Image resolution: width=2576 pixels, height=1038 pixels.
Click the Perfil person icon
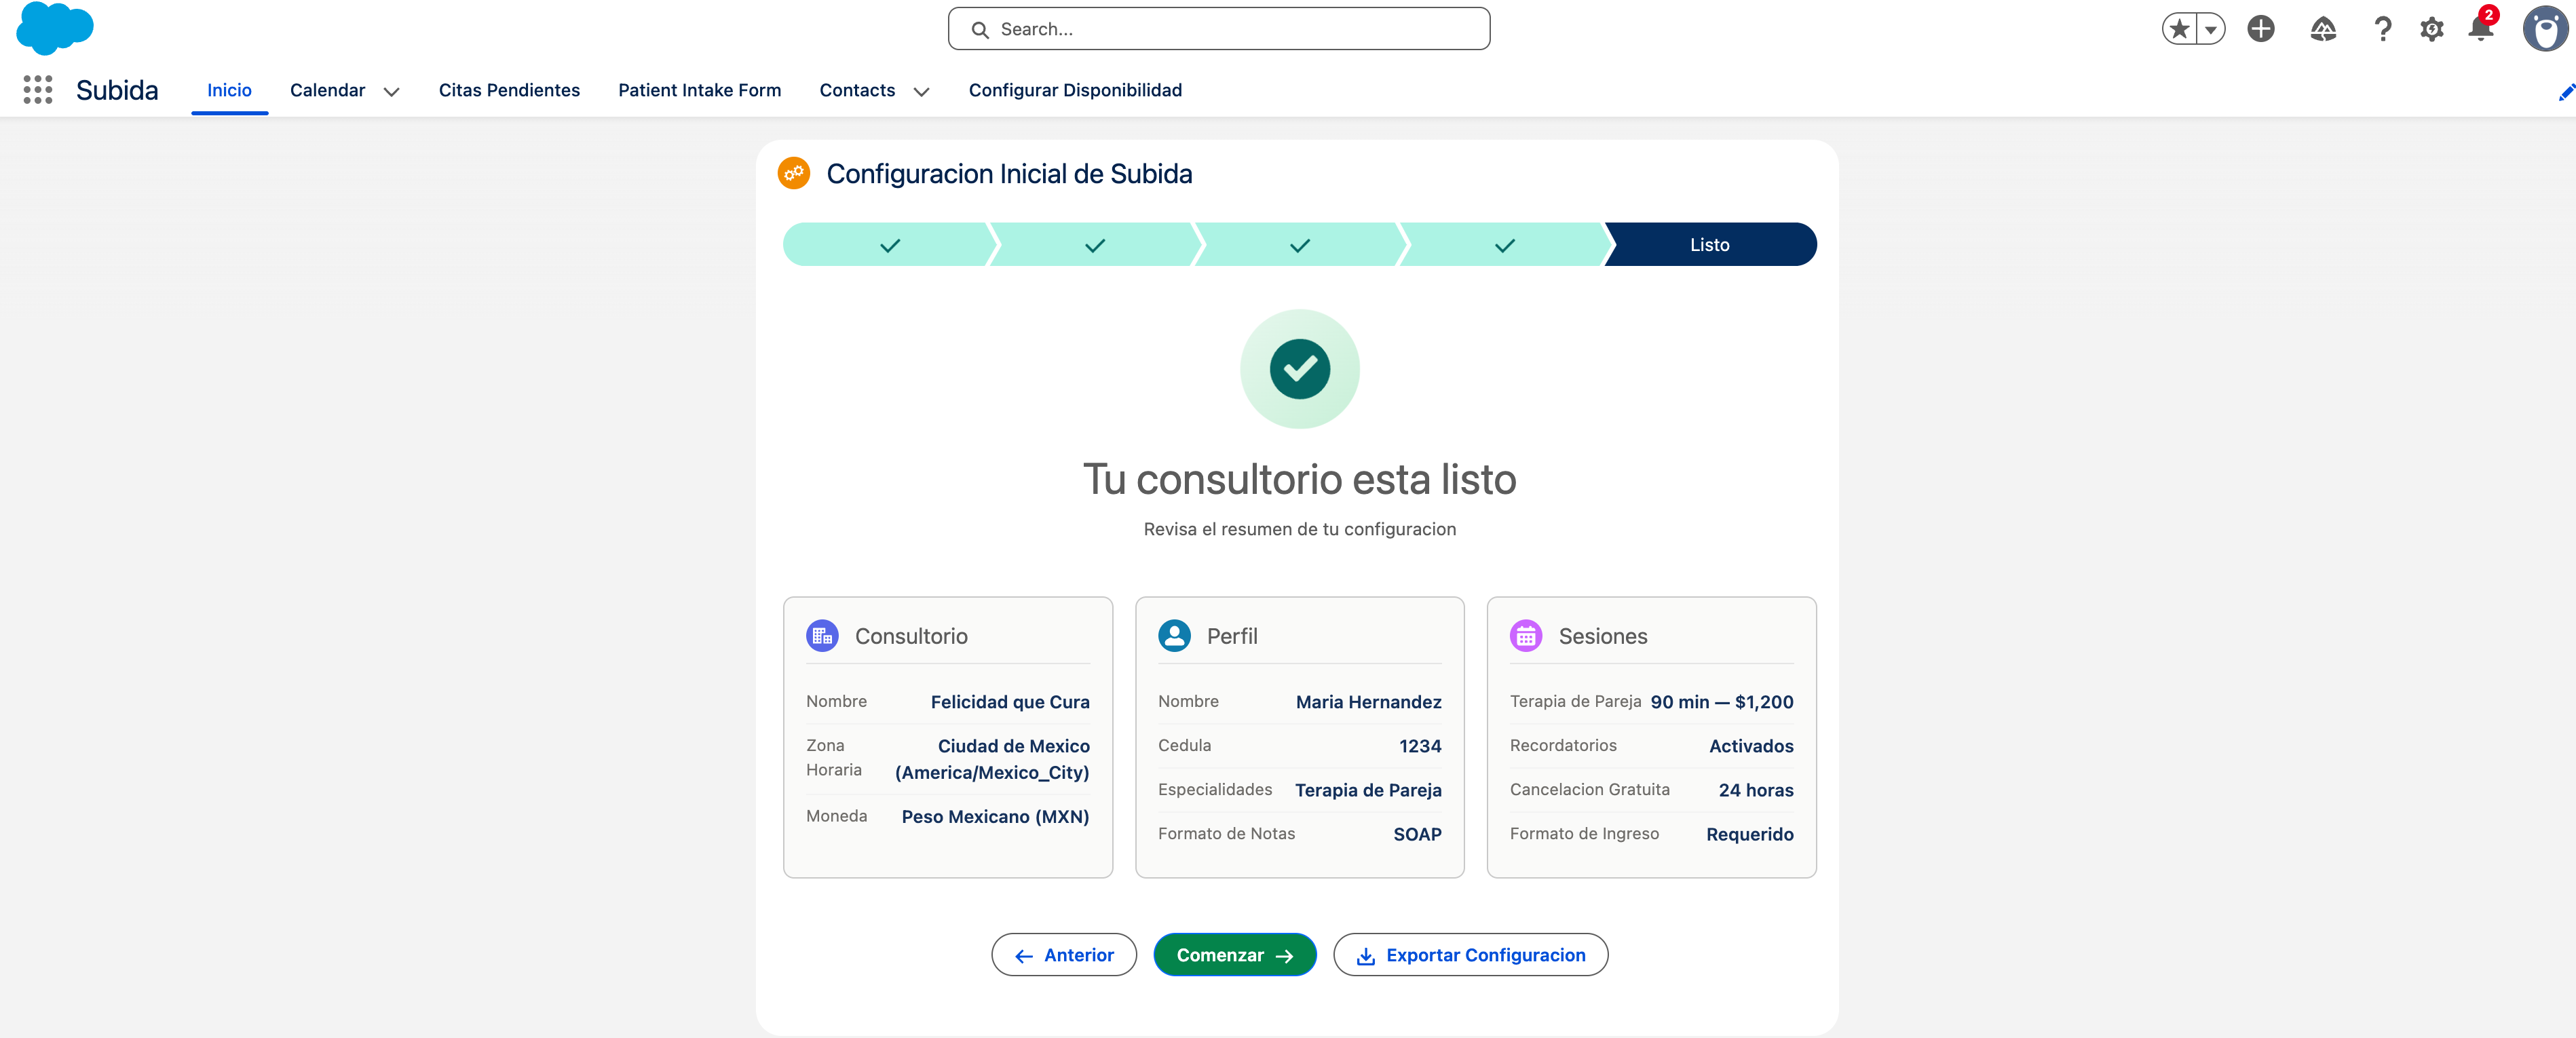pos(1174,636)
